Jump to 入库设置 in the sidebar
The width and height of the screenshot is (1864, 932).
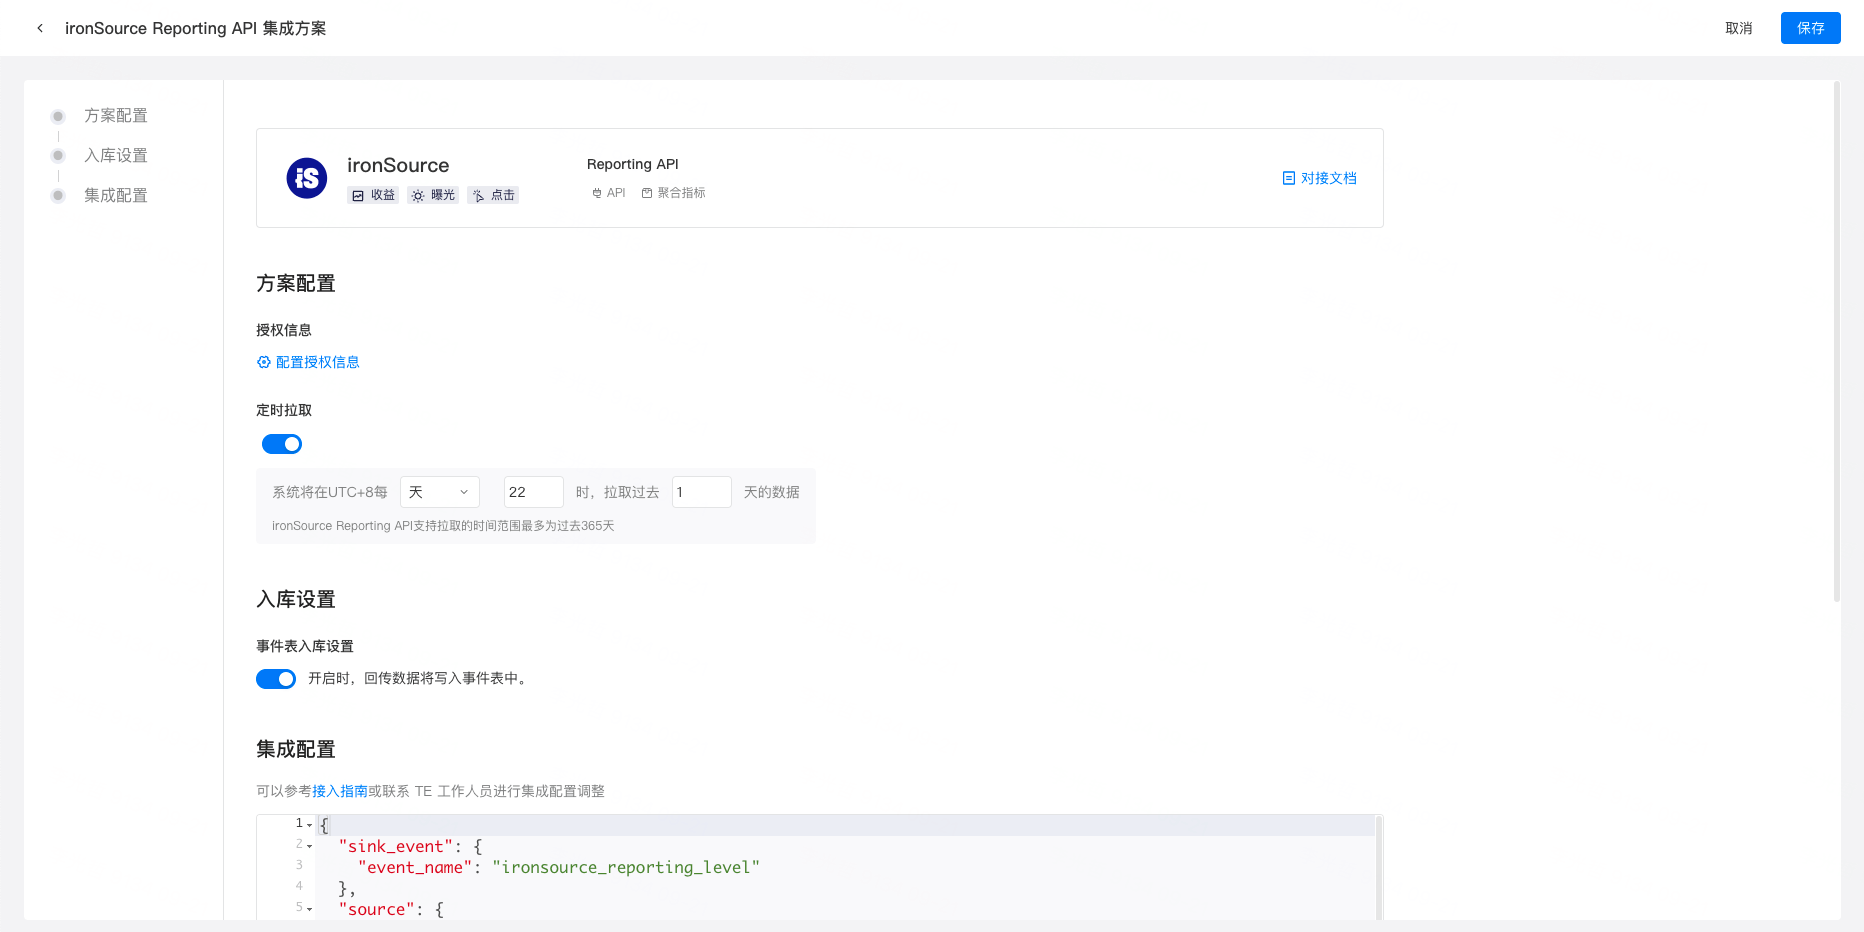(115, 155)
